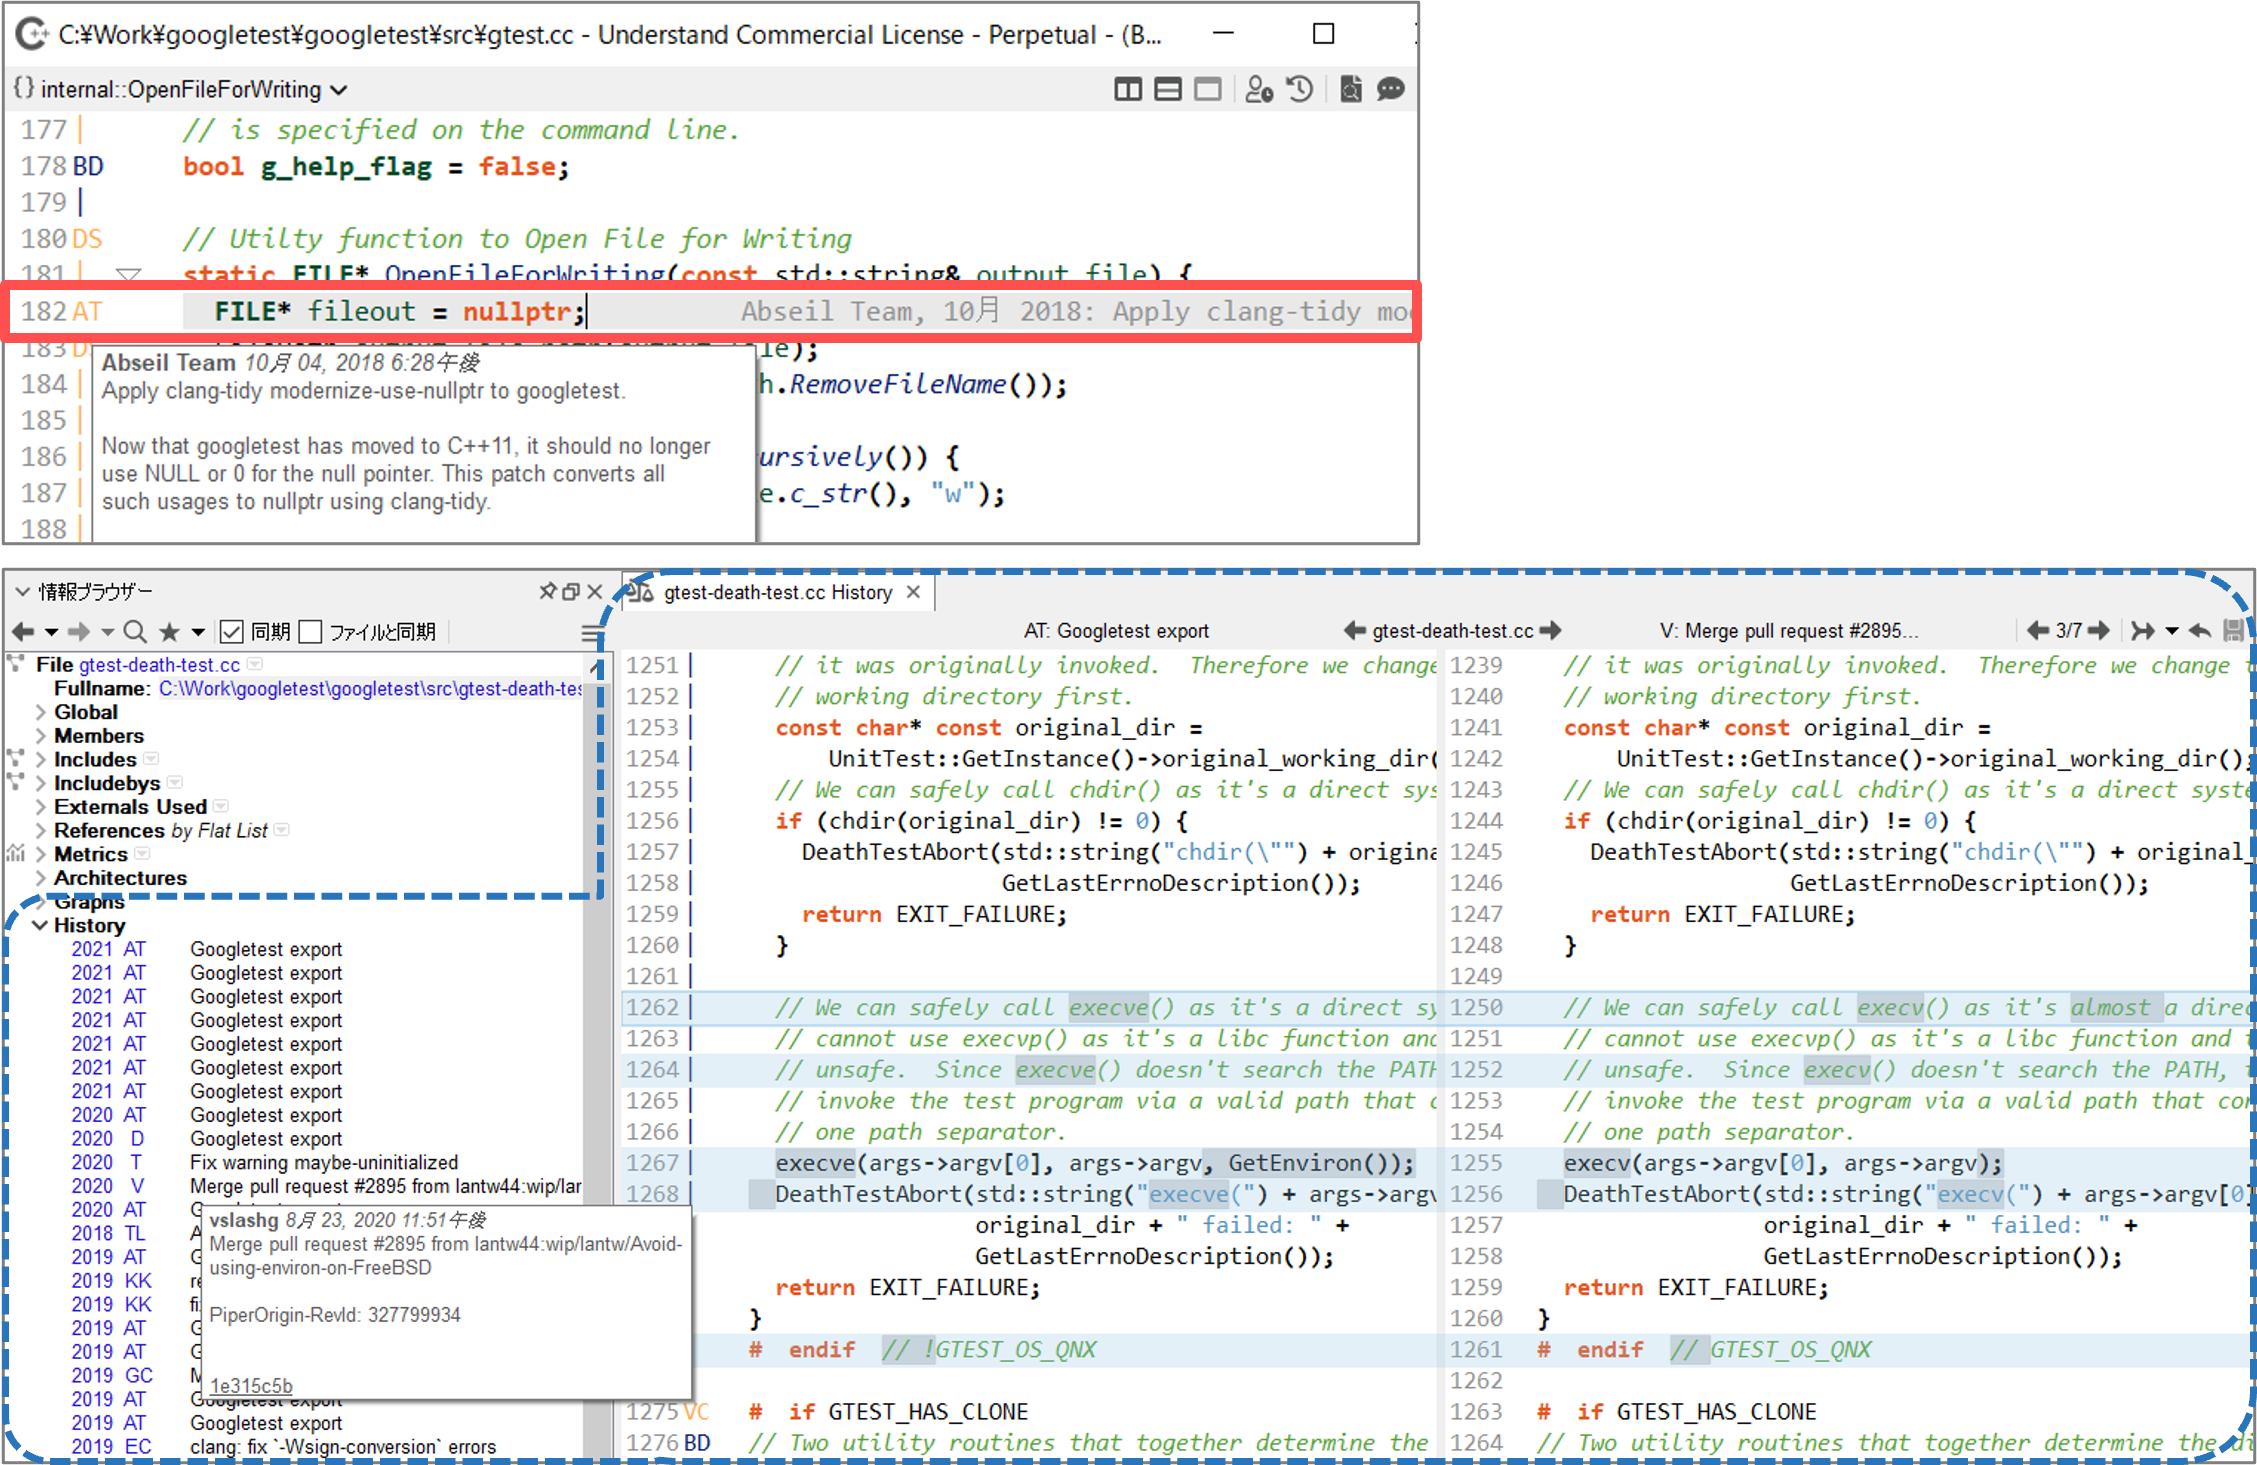
Task: Close the 情報ブラウザー panel
Action: pos(595,591)
